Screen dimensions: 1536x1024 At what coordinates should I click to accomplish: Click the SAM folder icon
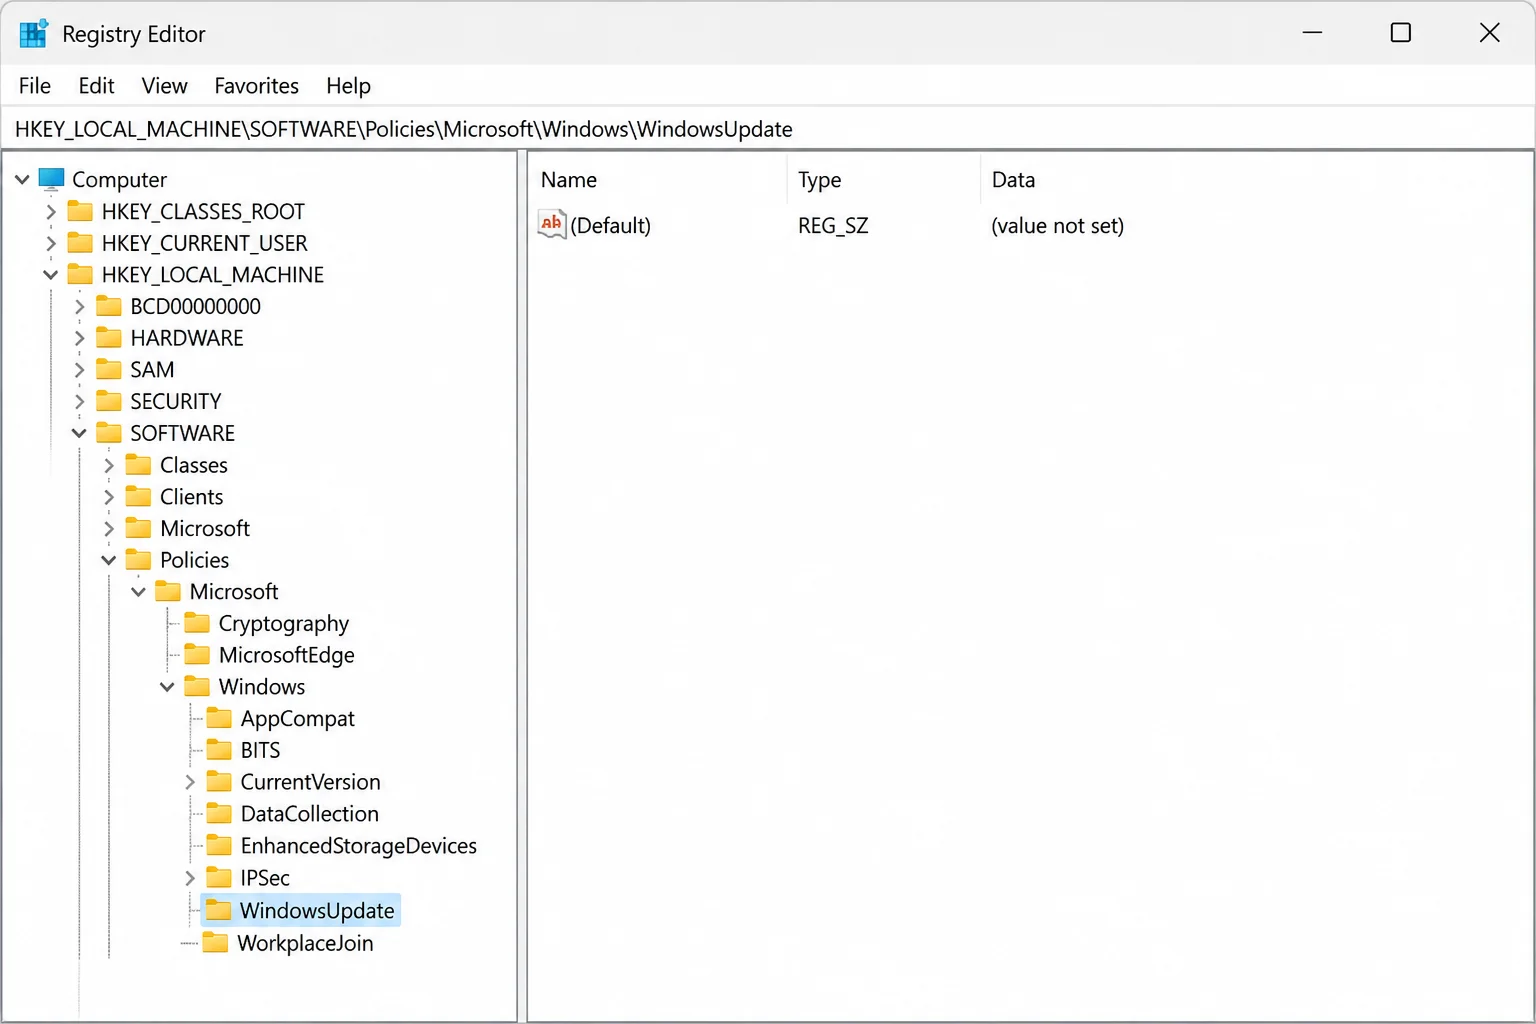click(x=109, y=369)
